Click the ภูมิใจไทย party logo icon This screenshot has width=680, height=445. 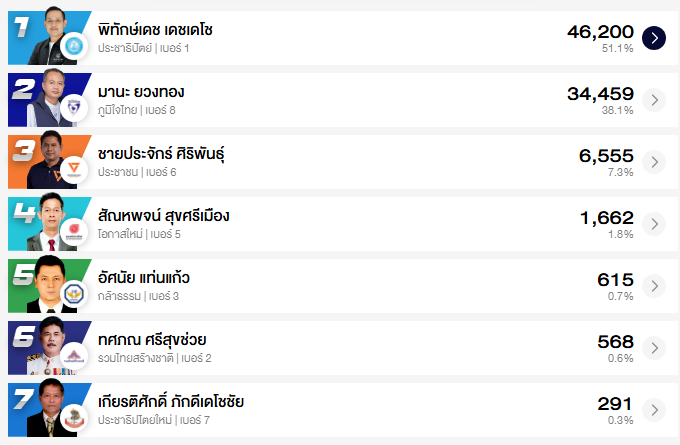(x=74, y=108)
